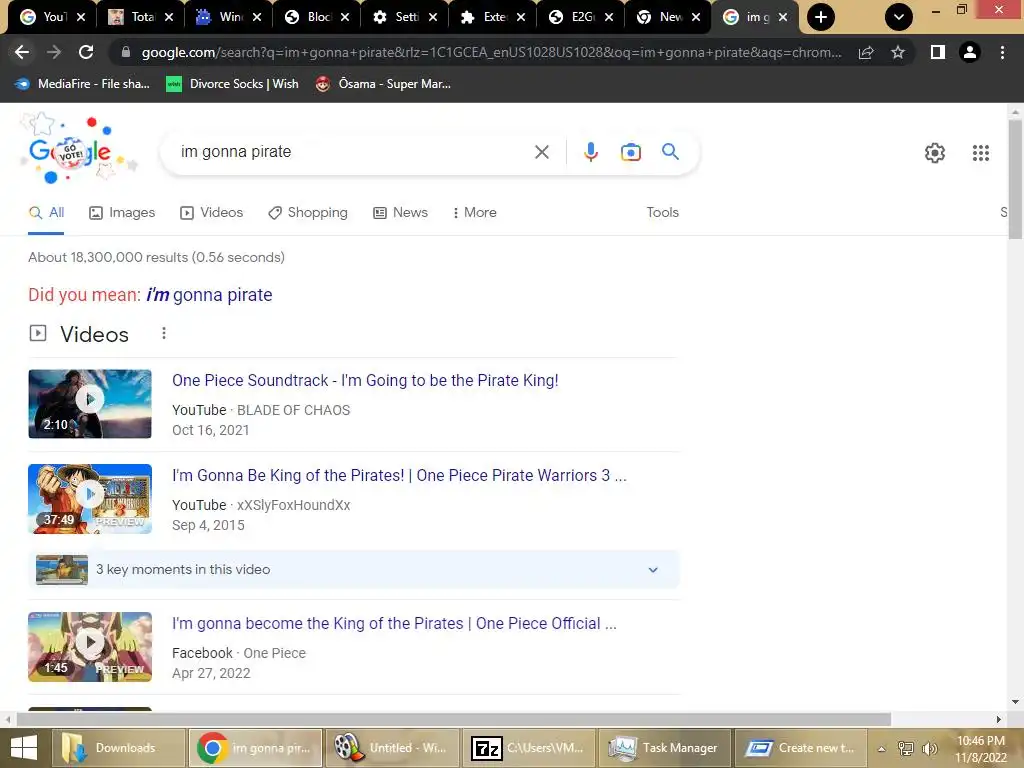Open a new tab with the plus button

(821, 17)
